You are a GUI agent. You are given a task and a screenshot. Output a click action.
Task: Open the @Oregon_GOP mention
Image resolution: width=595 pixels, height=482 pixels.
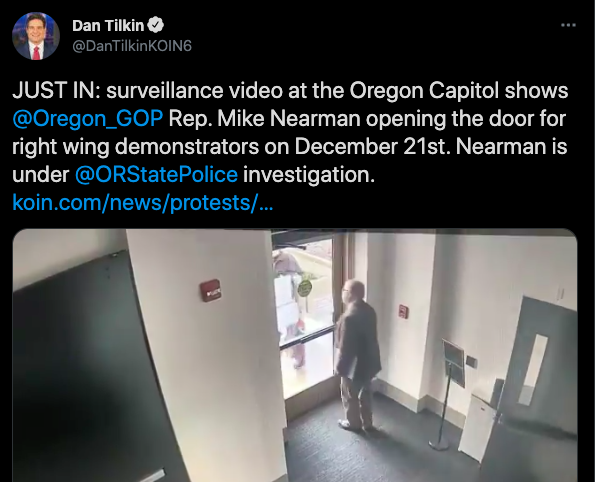pos(88,119)
